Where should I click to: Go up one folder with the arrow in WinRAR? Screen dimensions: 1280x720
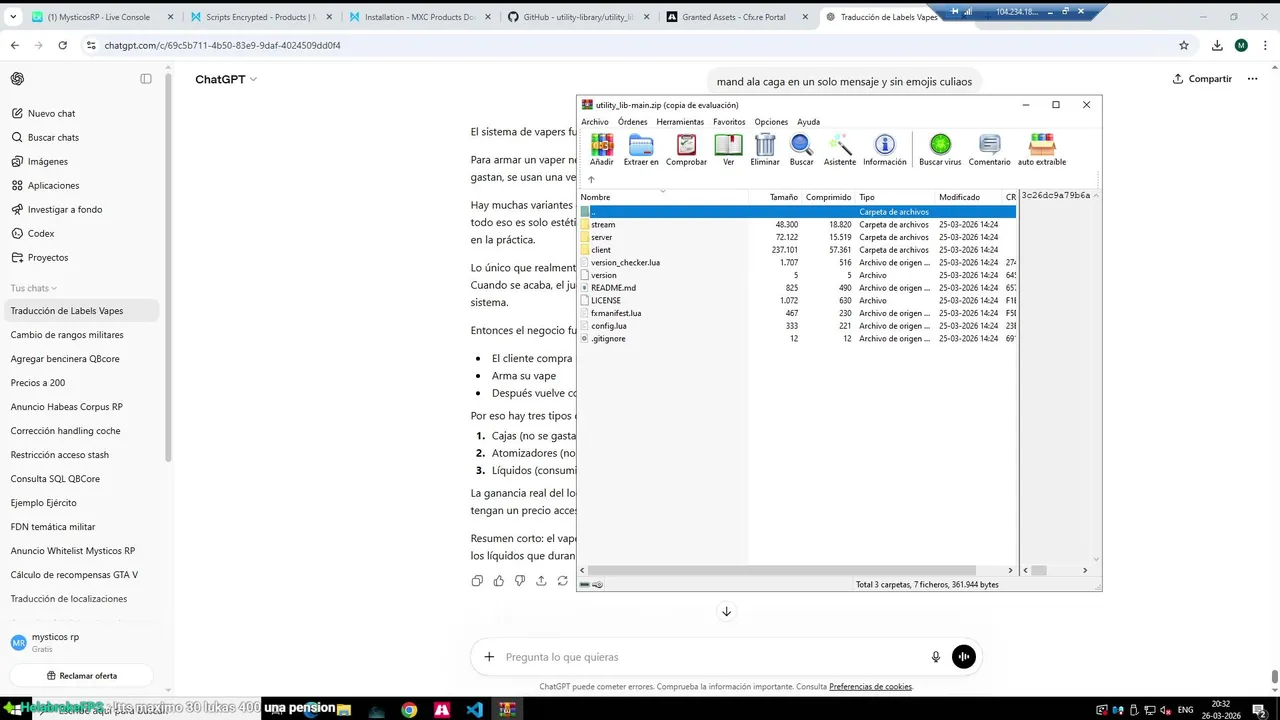pyautogui.click(x=591, y=180)
